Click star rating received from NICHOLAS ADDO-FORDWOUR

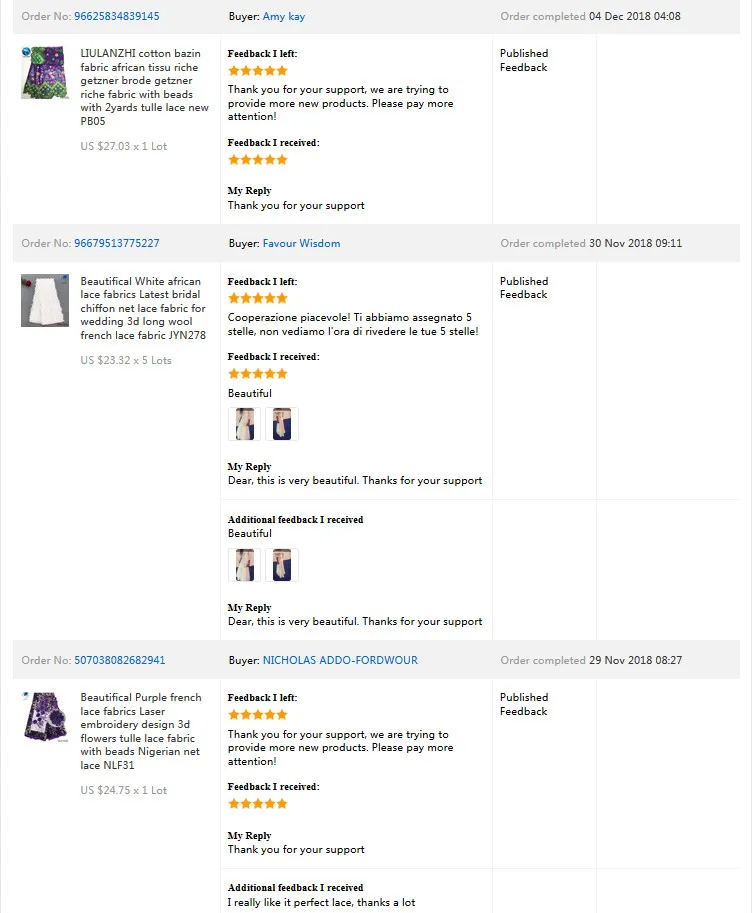pos(258,804)
